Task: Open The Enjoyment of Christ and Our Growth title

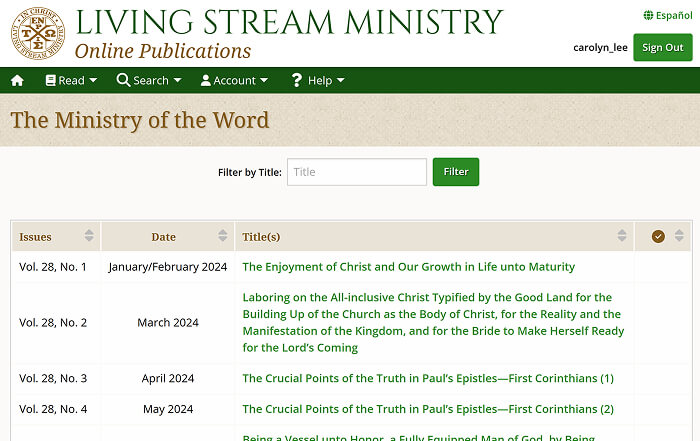Action: (408, 267)
